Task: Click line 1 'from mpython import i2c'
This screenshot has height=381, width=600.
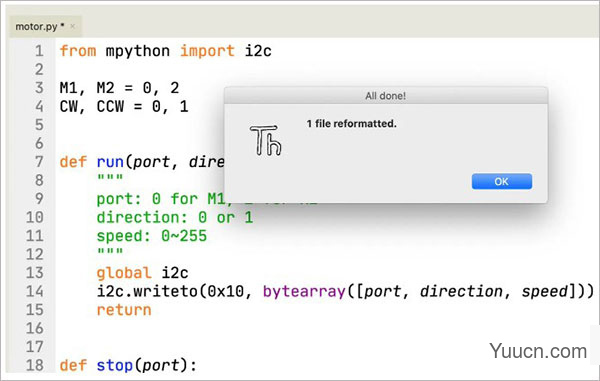Action: coord(165,51)
